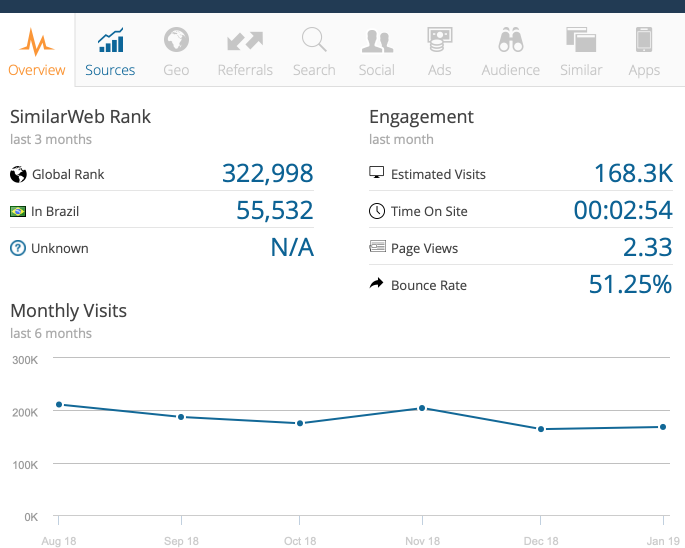Click the Nov 18 x-axis label

(422, 541)
